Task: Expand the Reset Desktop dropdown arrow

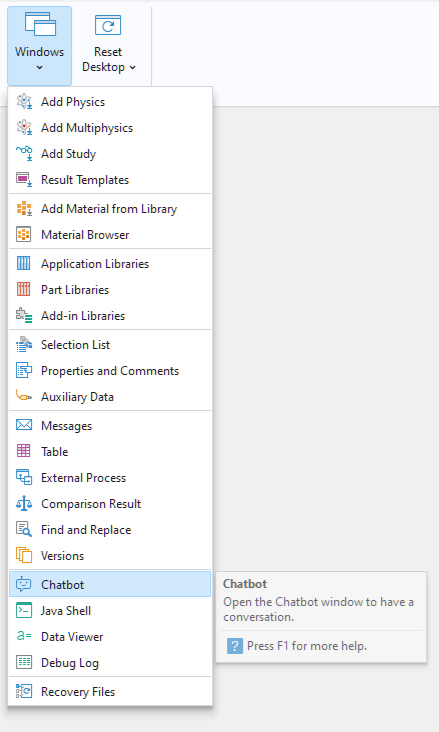Action: (x=133, y=67)
